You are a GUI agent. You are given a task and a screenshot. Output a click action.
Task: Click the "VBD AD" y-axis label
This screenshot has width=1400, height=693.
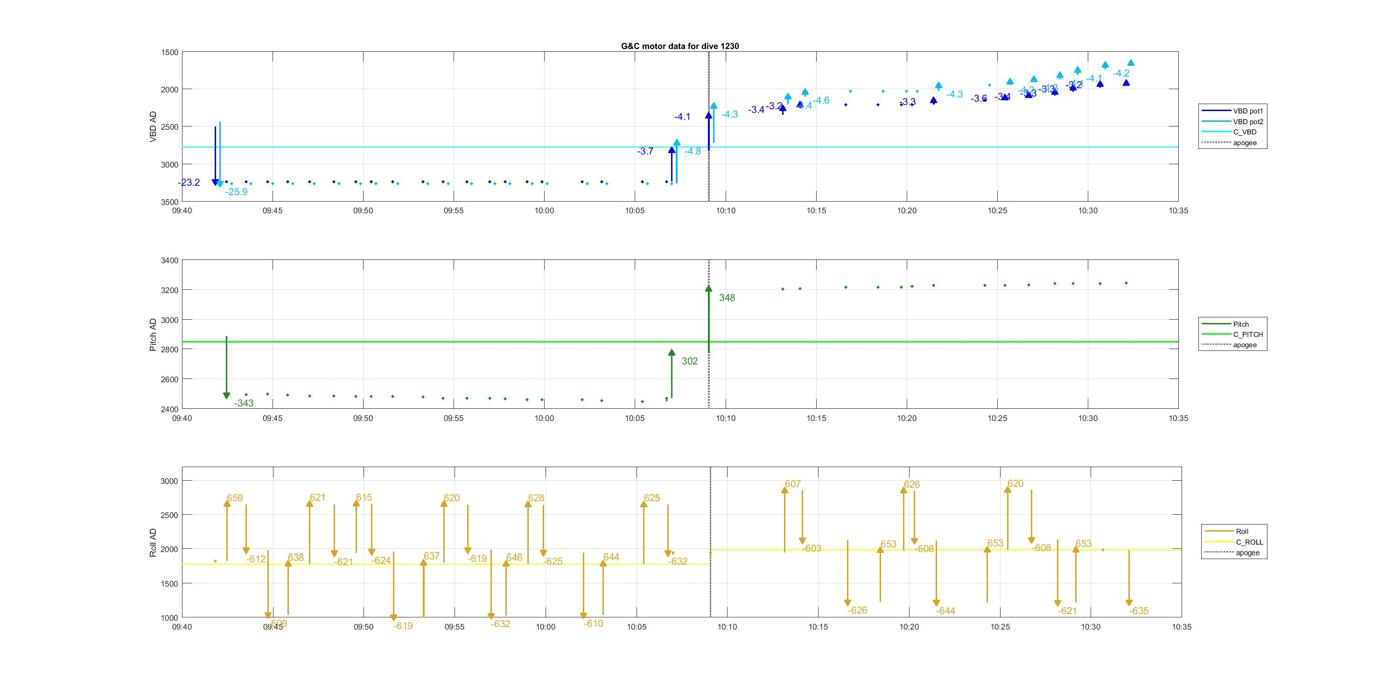pos(153,127)
